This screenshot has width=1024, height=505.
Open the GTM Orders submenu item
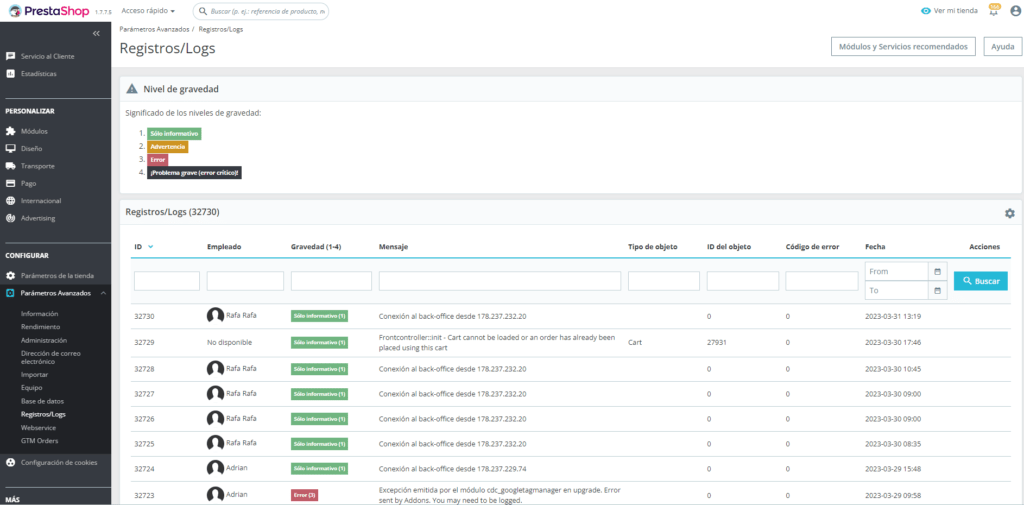tap(39, 441)
